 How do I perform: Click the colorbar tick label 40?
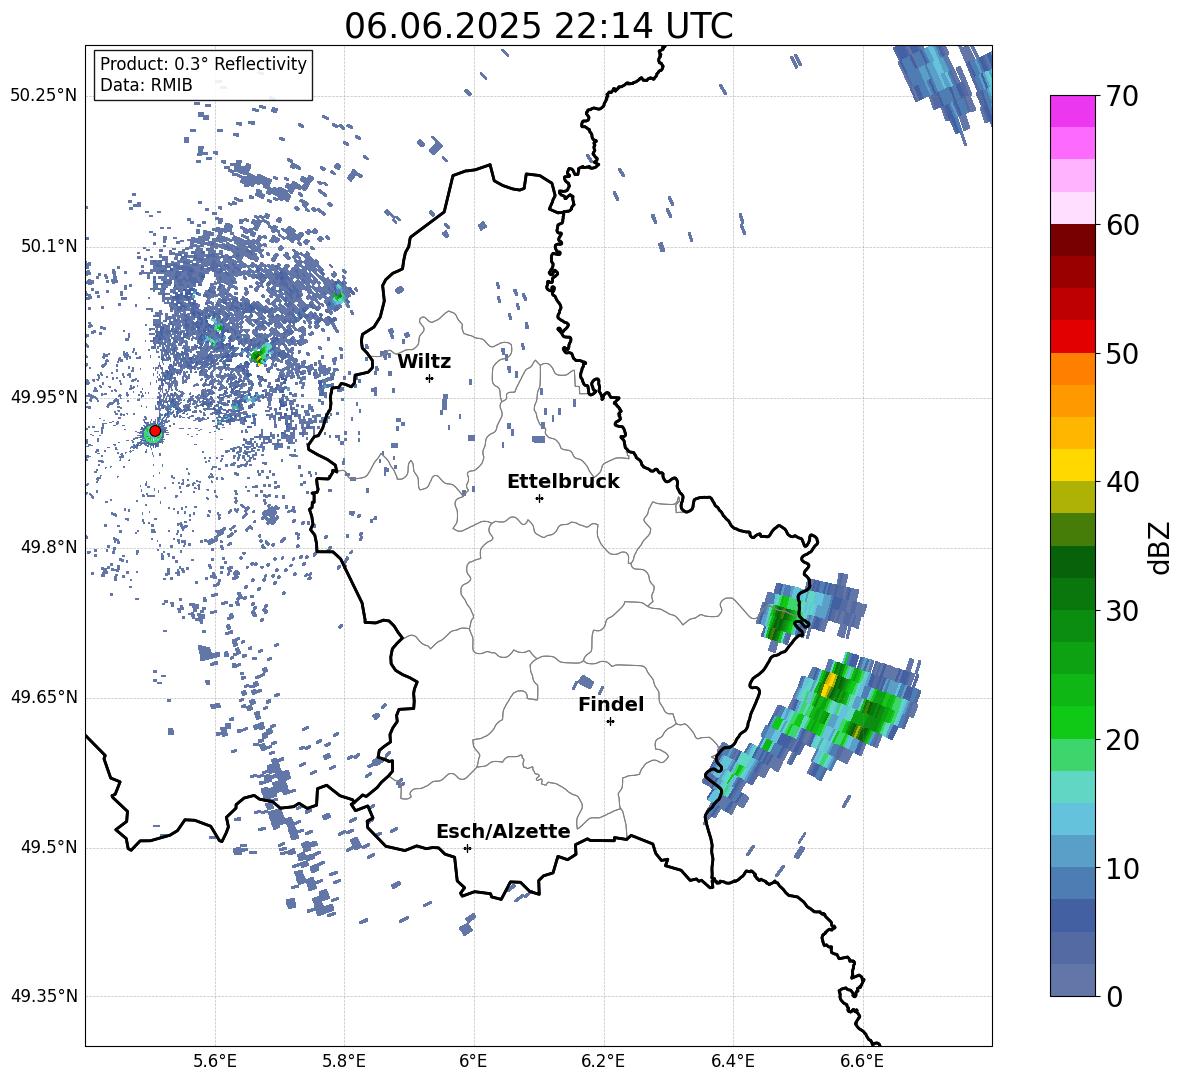pyautogui.click(x=1123, y=482)
